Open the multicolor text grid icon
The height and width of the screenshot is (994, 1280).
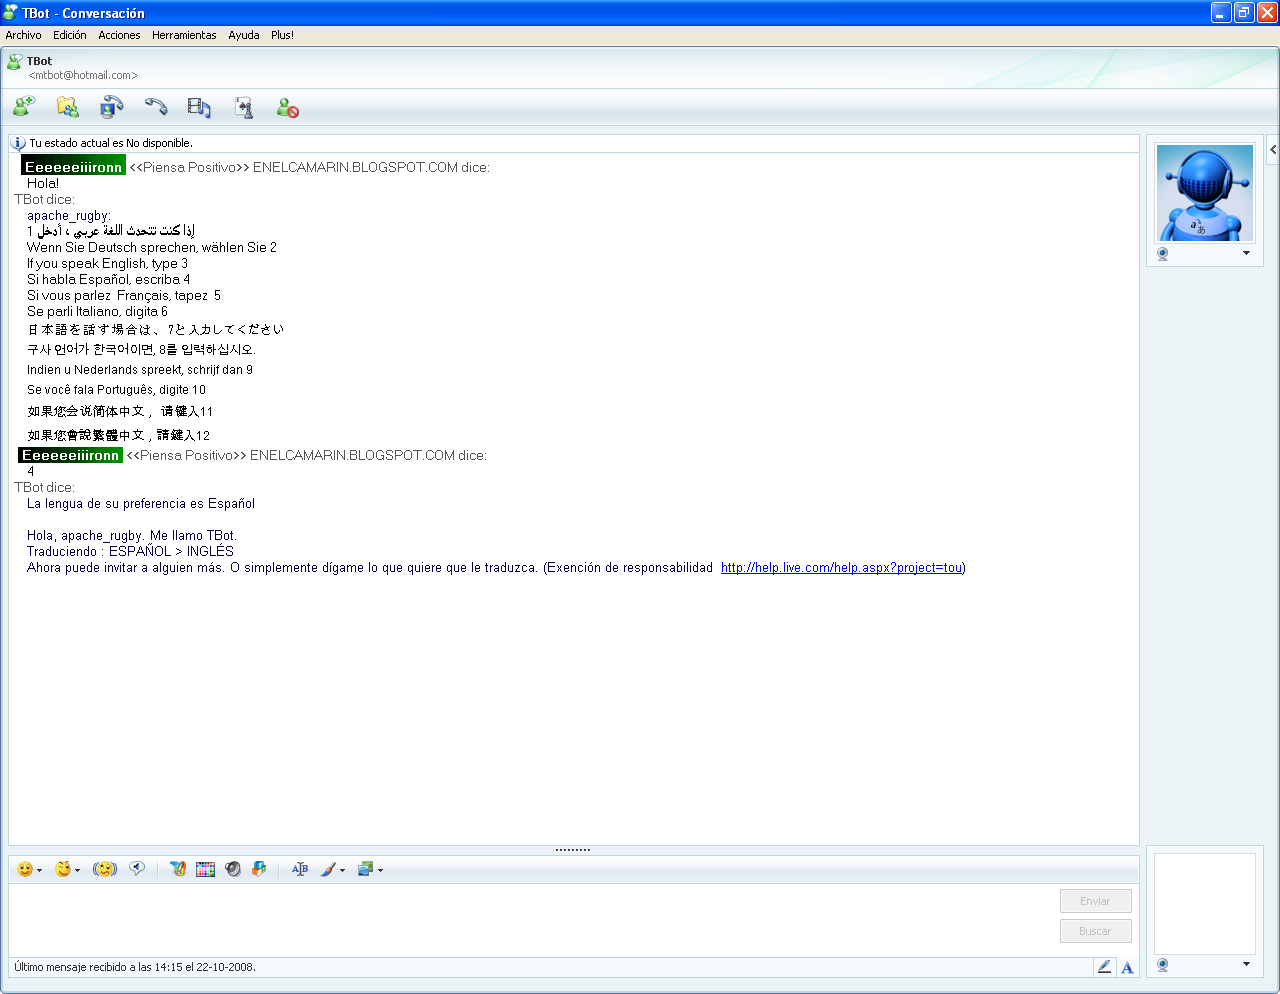(205, 869)
